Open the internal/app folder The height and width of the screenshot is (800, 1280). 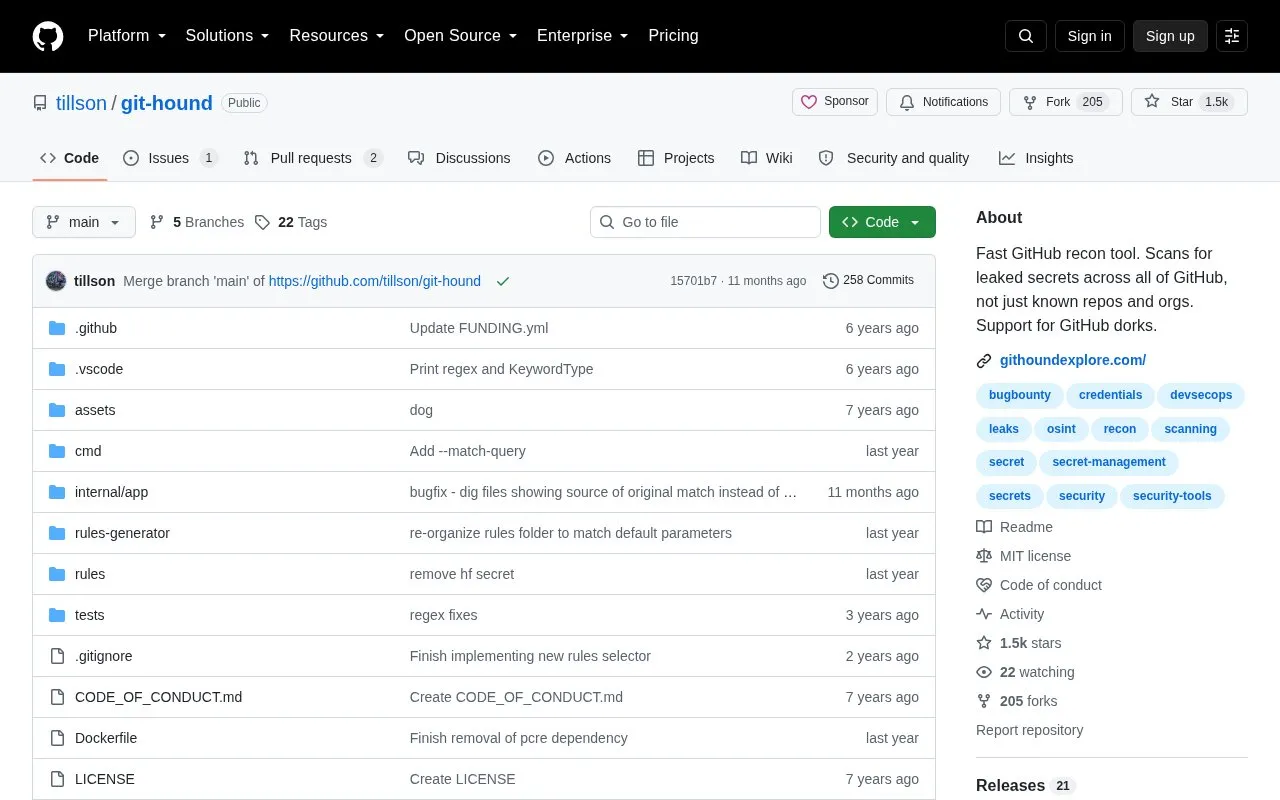click(111, 492)
